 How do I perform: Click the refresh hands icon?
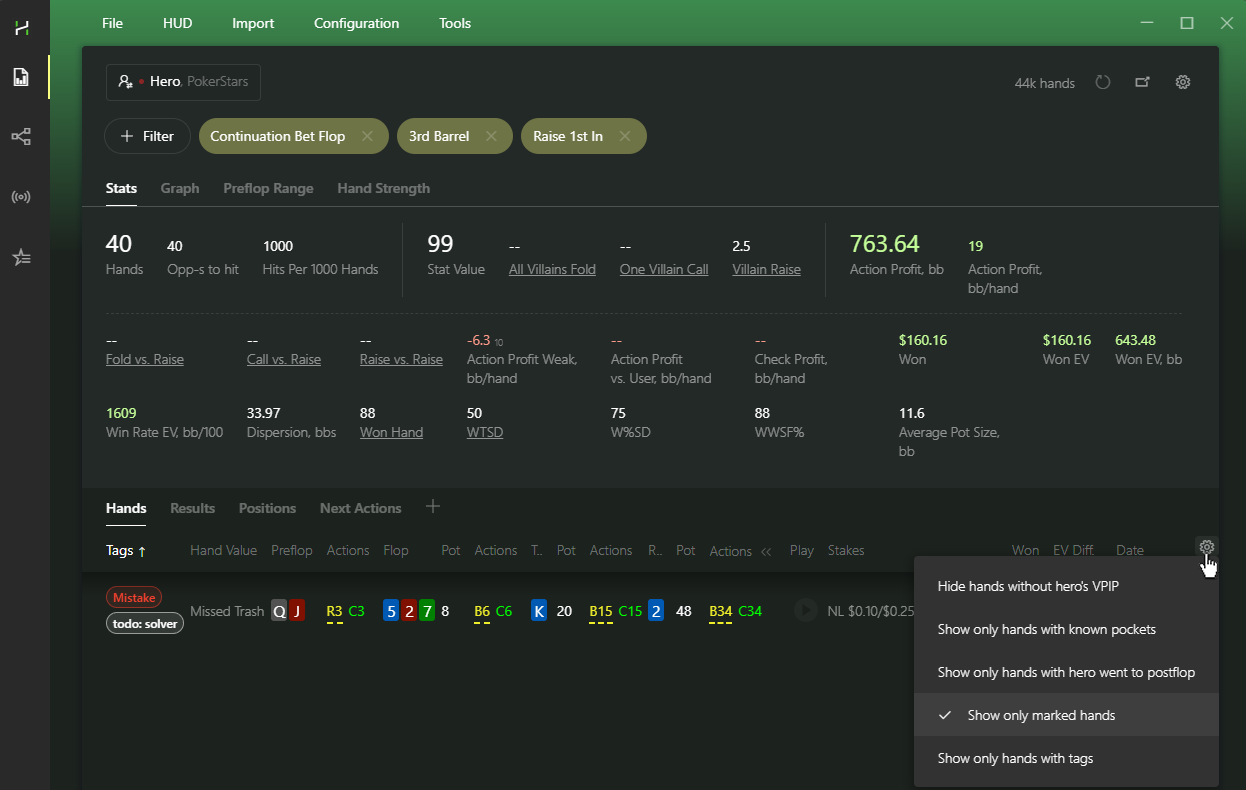pyautogui.click(x=1103, y=83)
